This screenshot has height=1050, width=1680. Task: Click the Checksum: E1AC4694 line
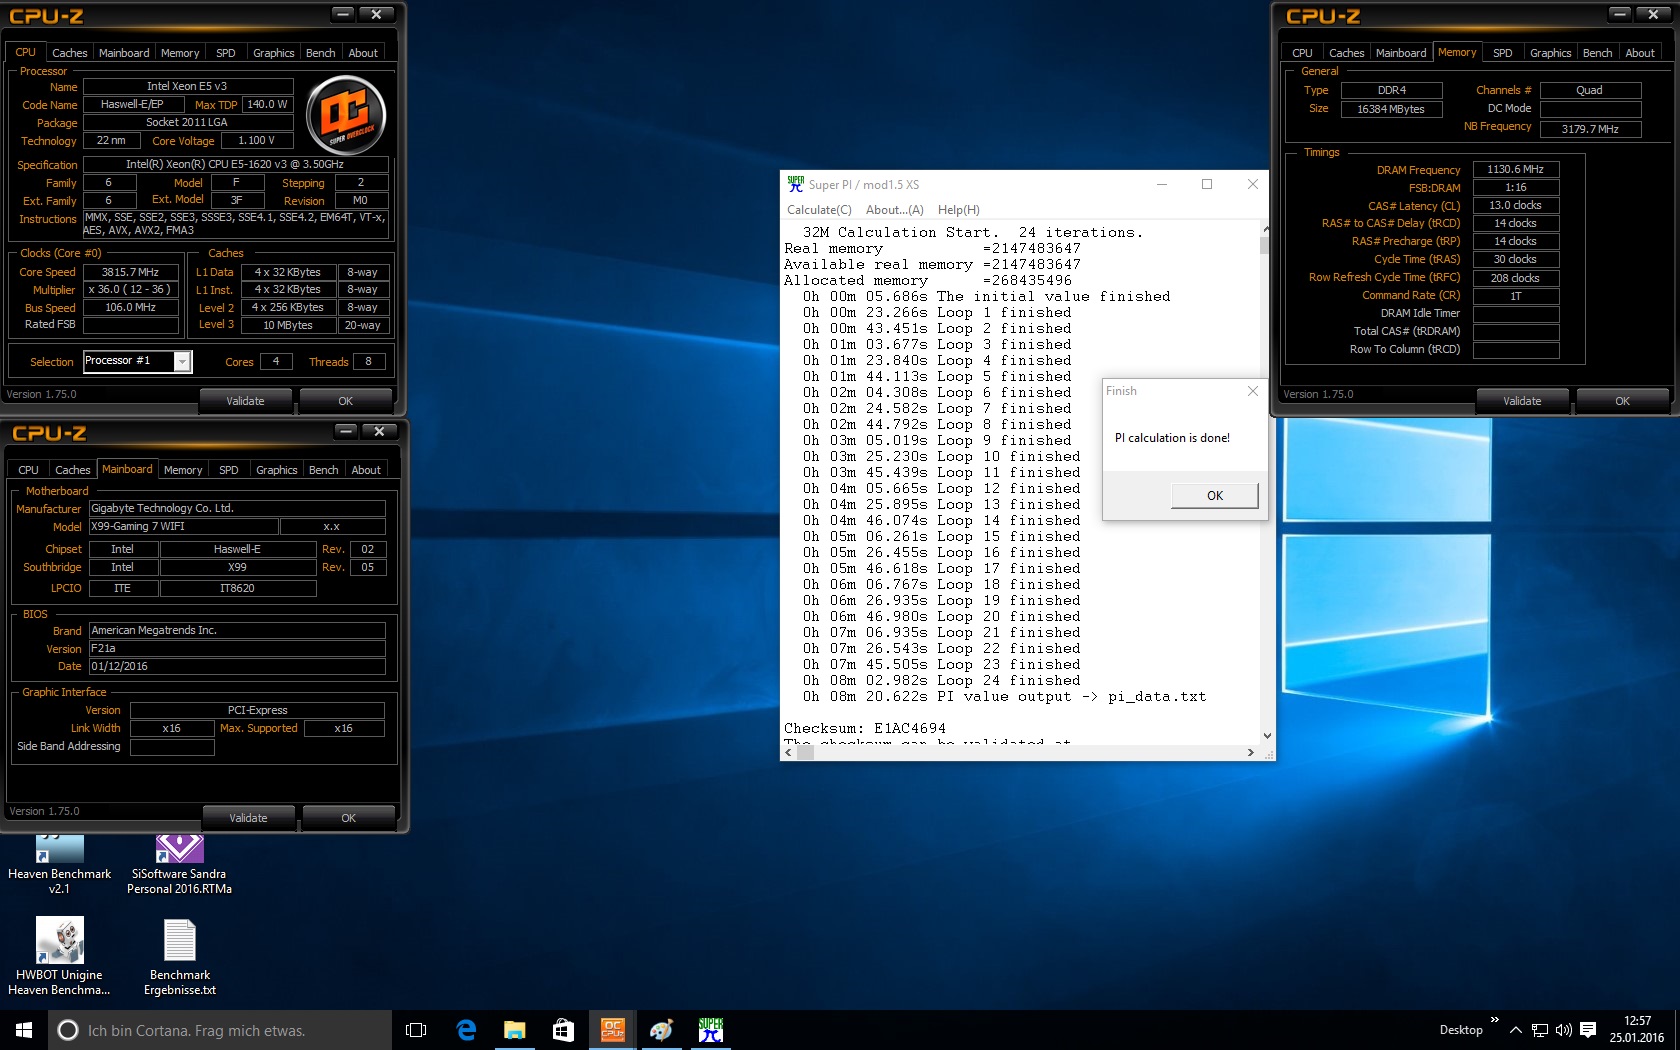pyautogui.click(x=865, y=728)
